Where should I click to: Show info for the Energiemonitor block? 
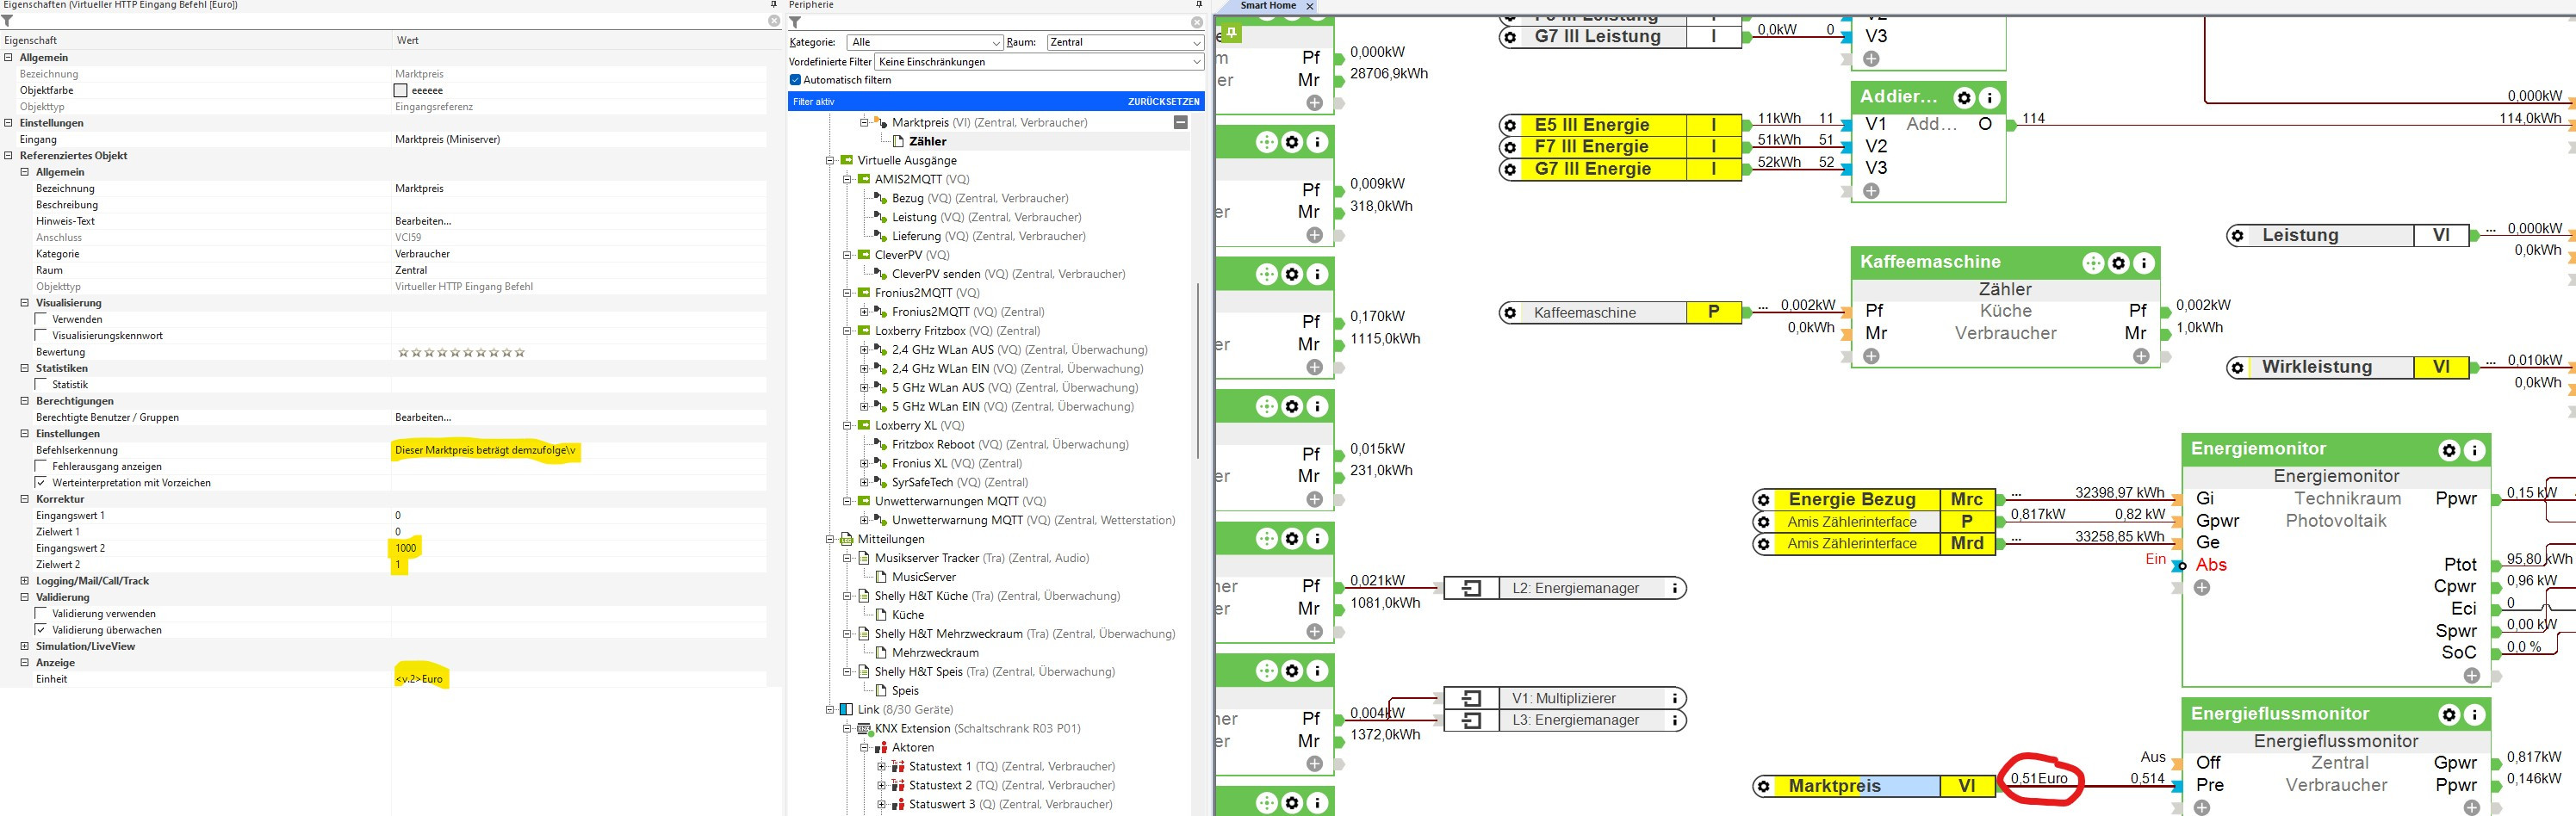[2475, 450]
